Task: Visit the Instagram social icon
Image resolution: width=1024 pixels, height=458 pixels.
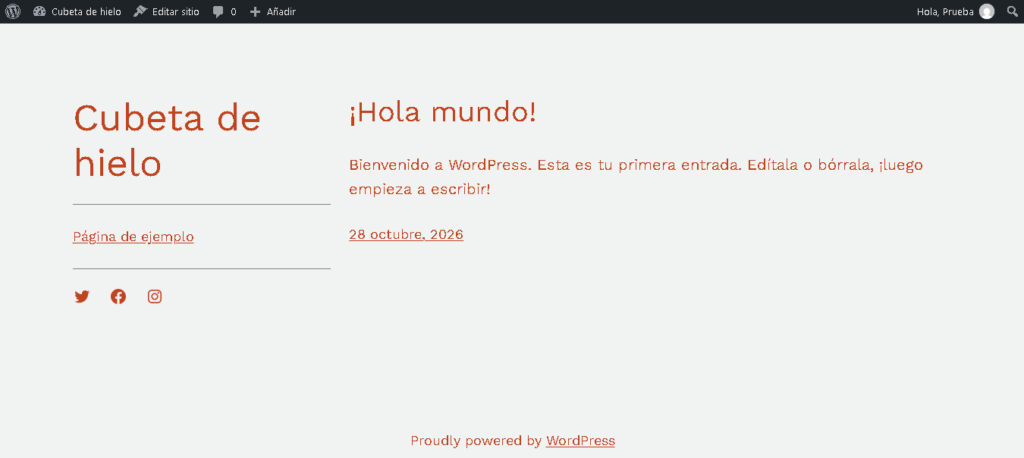Action: [155, 297]
